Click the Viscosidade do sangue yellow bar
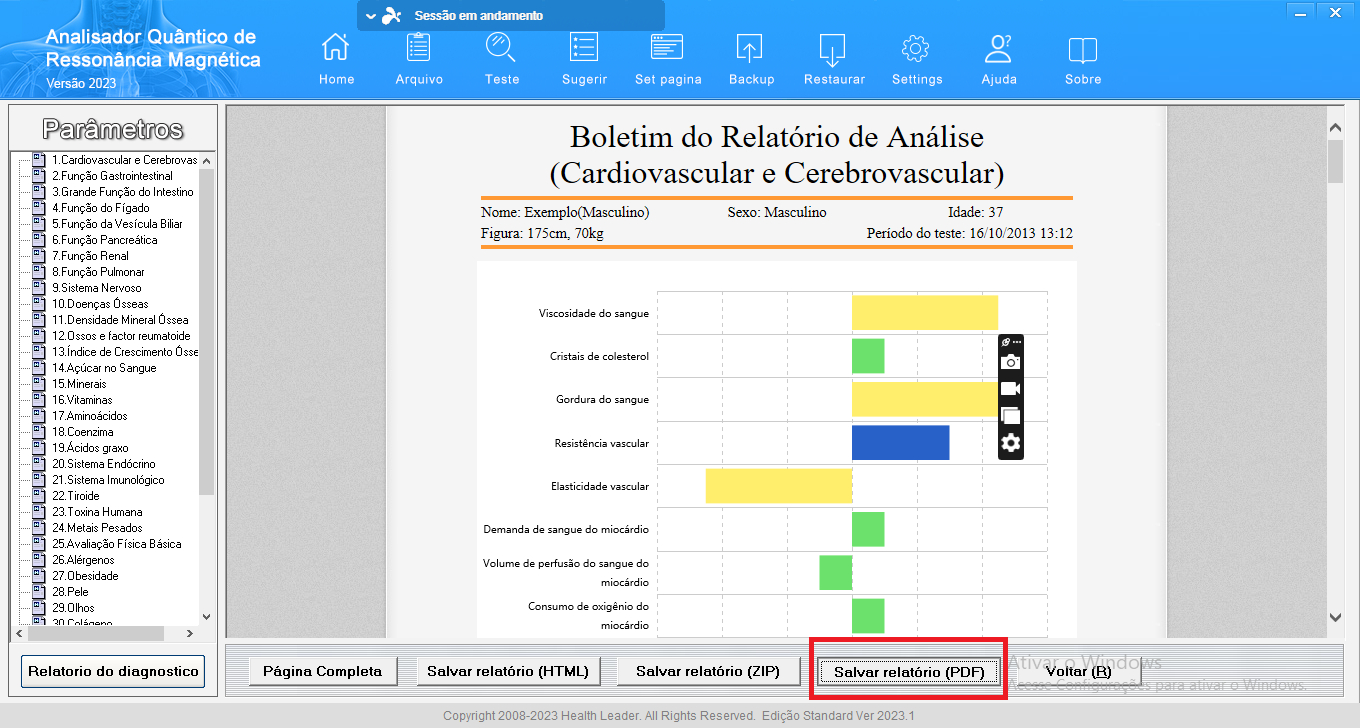Viewport: 1360px width, 728px height. 925,313
